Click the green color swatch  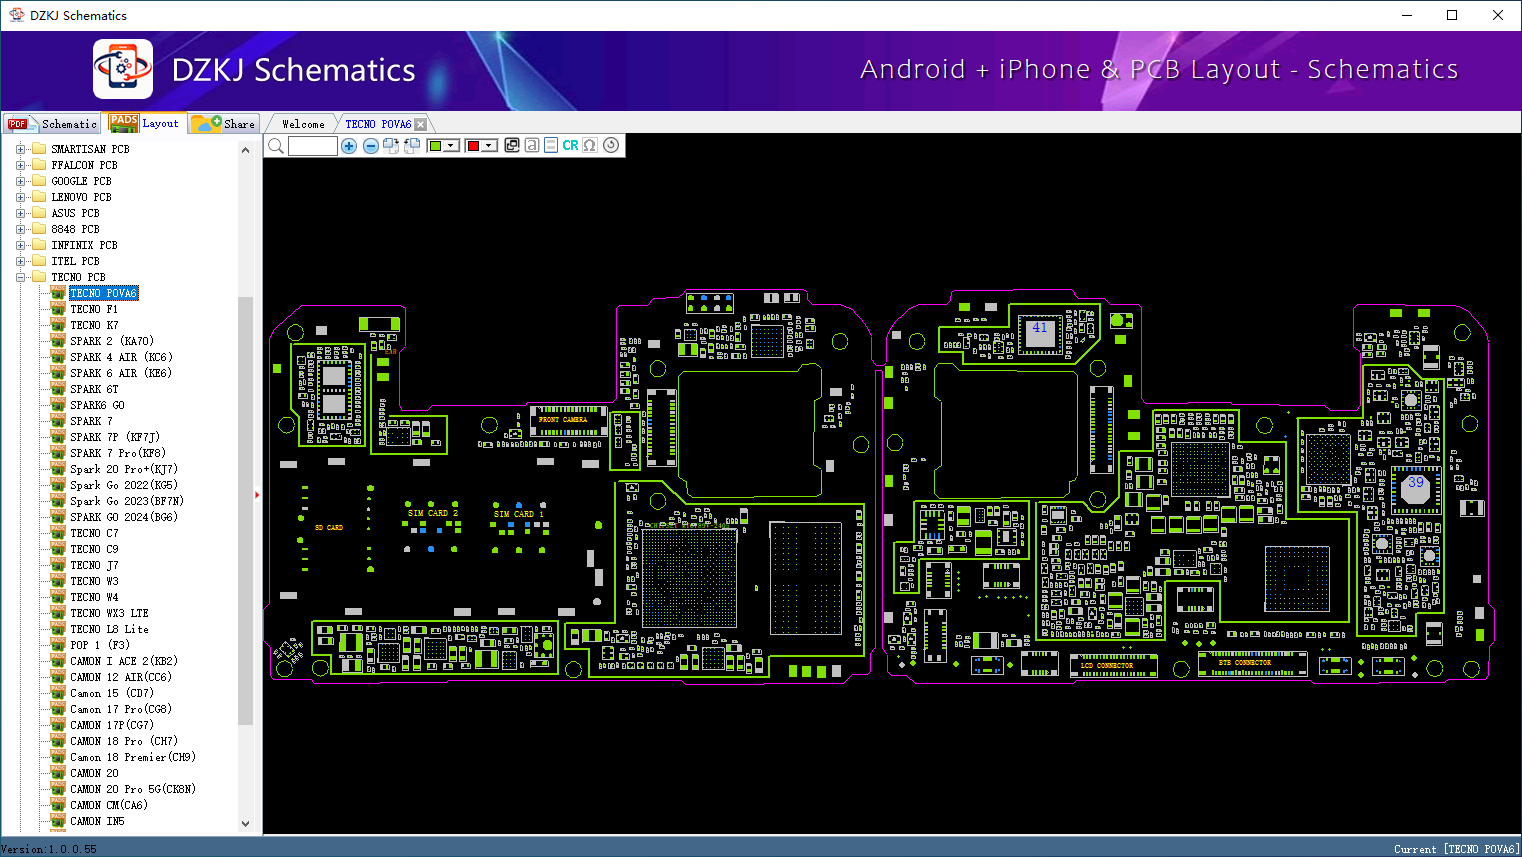coord(435,146)
